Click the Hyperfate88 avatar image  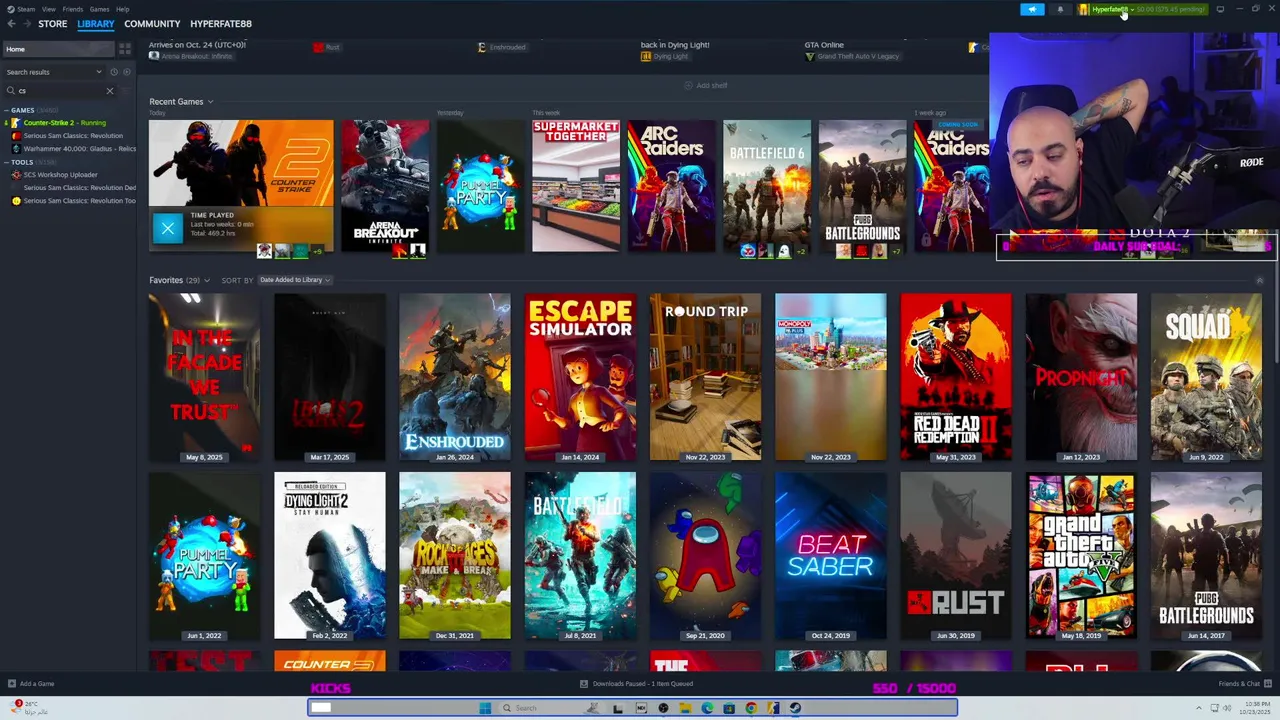1083,9
